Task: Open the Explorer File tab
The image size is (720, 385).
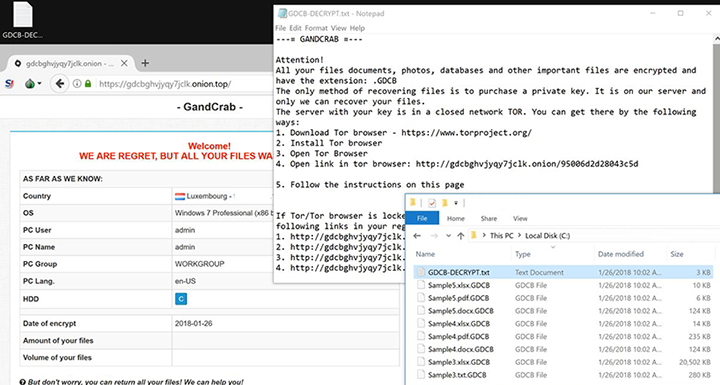Action: click(x=422, y=218)
